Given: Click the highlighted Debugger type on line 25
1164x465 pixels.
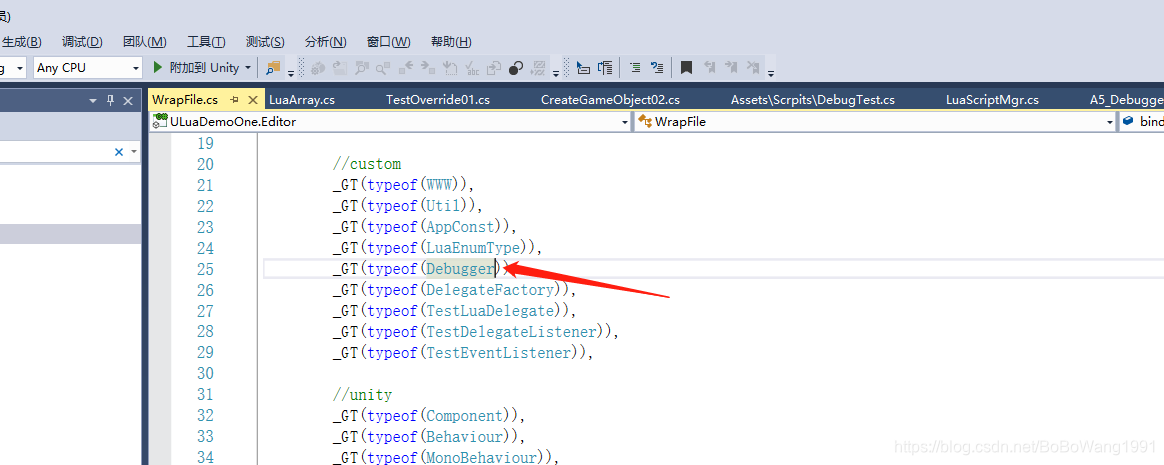Looking at the screenshot, I should point(460,269).
